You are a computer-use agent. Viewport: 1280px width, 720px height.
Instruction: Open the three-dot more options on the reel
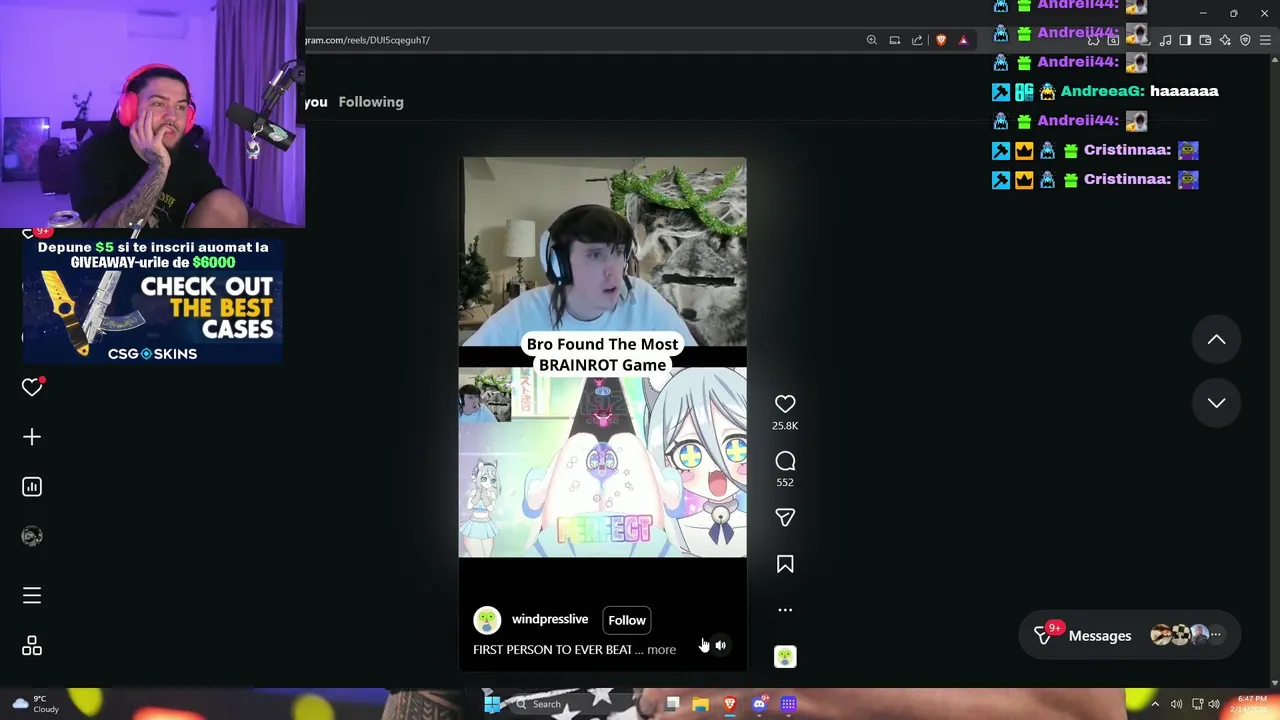(x=785, y=610)
